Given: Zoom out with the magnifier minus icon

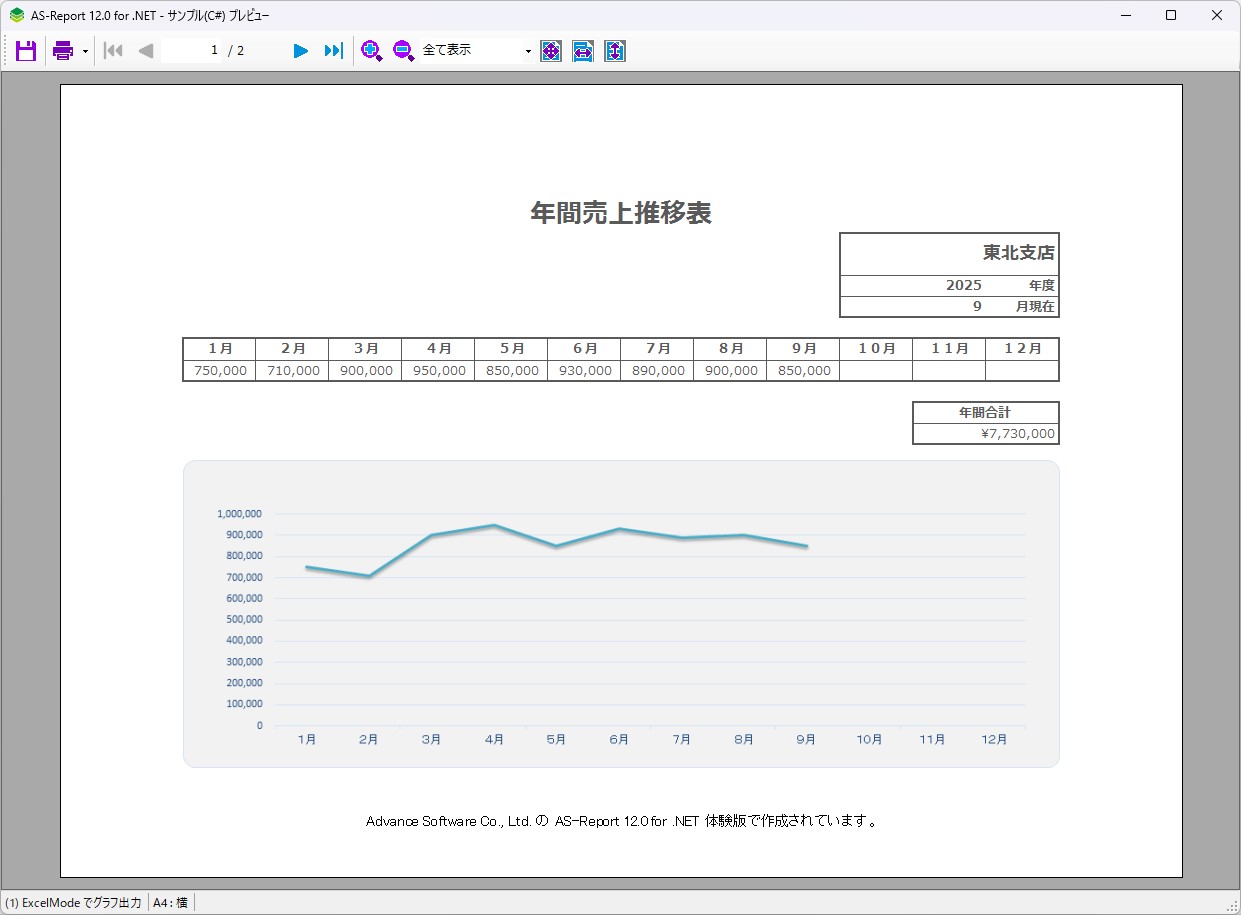Looking at the screenshot, I should pyautogui.click(x=403, y=51).
